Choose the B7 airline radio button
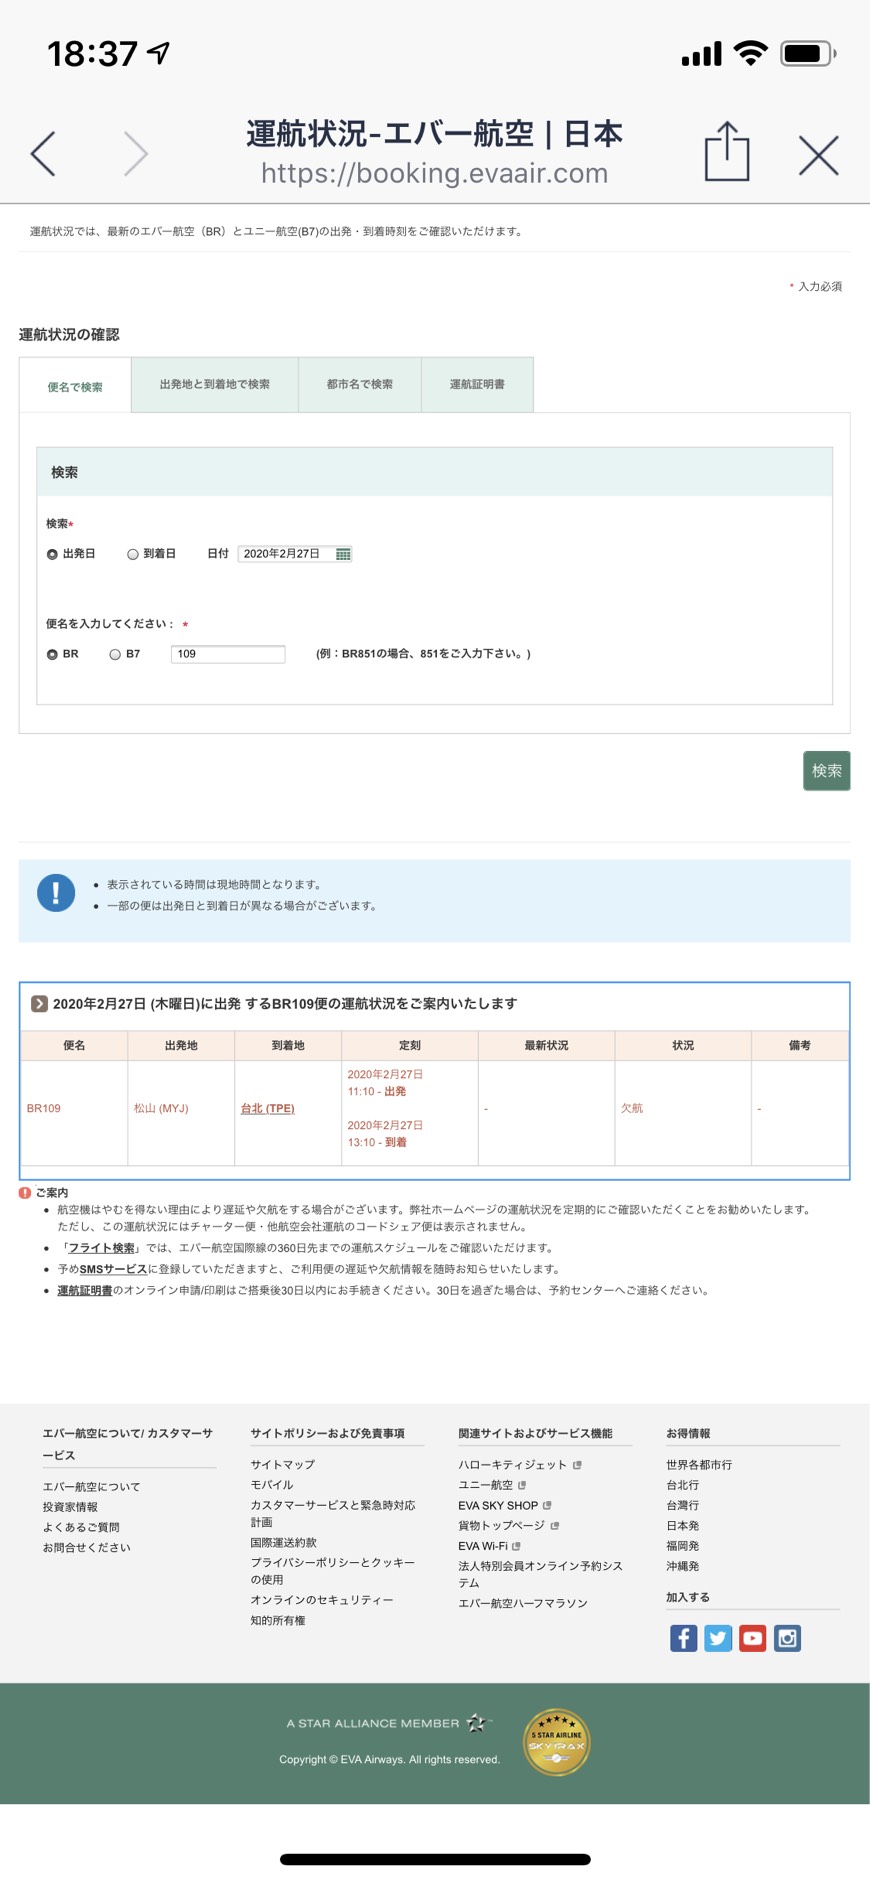 click(x=115, y=654)
